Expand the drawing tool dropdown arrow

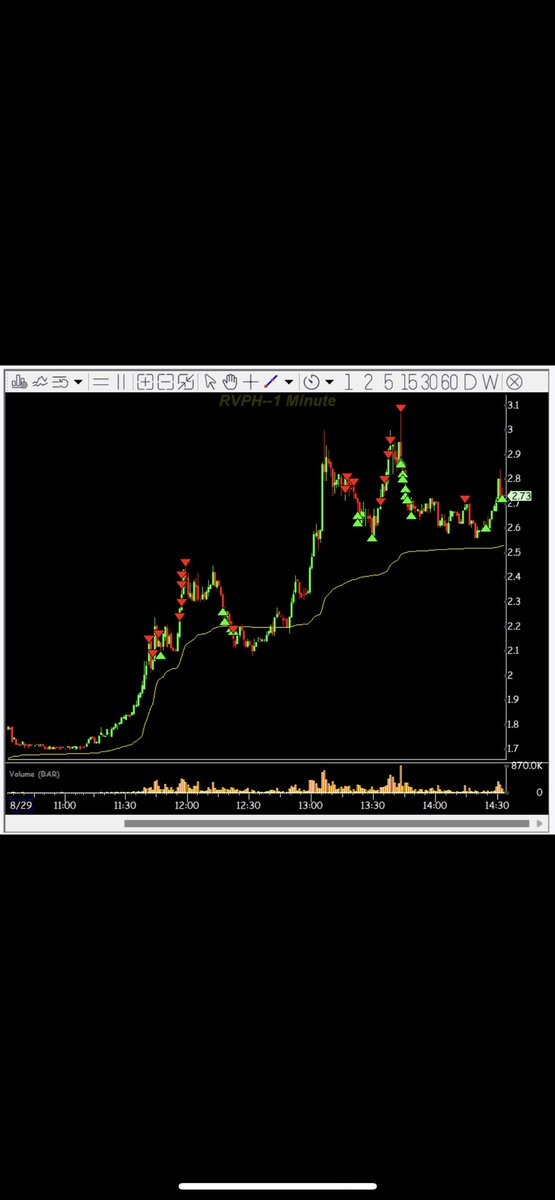pyautogui.click(x=289, y=382)
